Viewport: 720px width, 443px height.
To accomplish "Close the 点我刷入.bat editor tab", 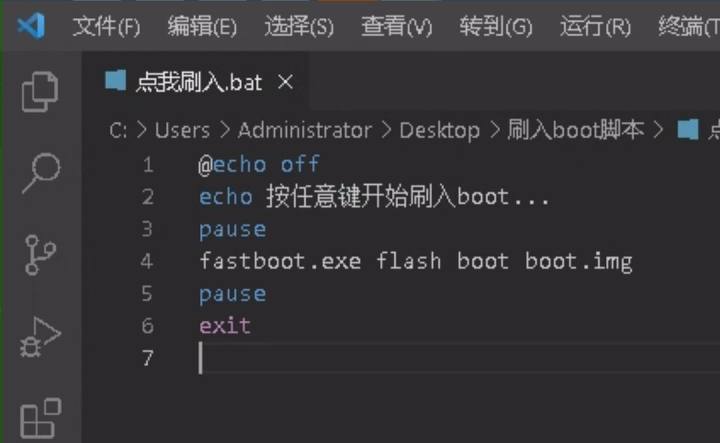I will (285, 83).
